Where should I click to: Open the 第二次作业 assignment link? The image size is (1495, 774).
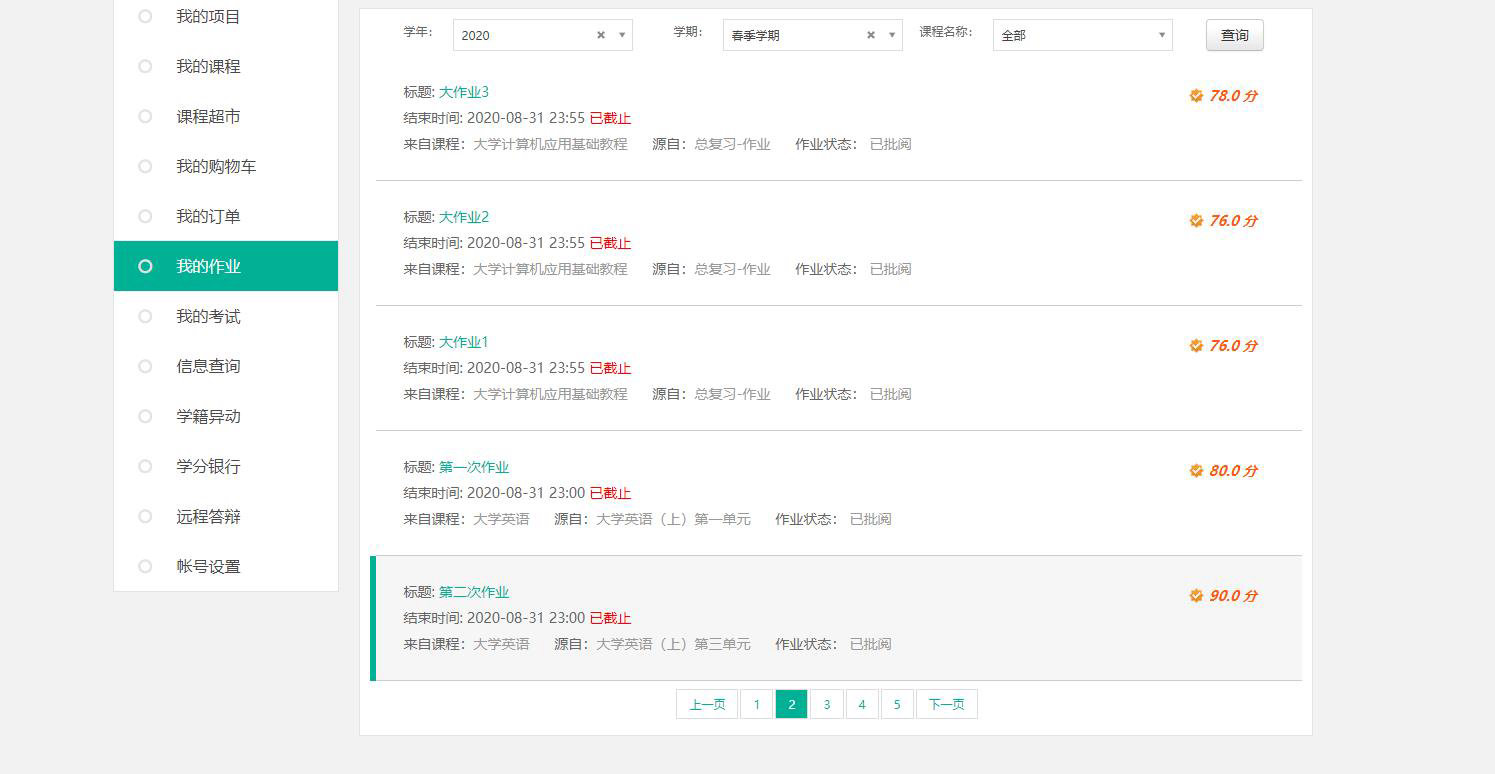[x=474, y=592]
